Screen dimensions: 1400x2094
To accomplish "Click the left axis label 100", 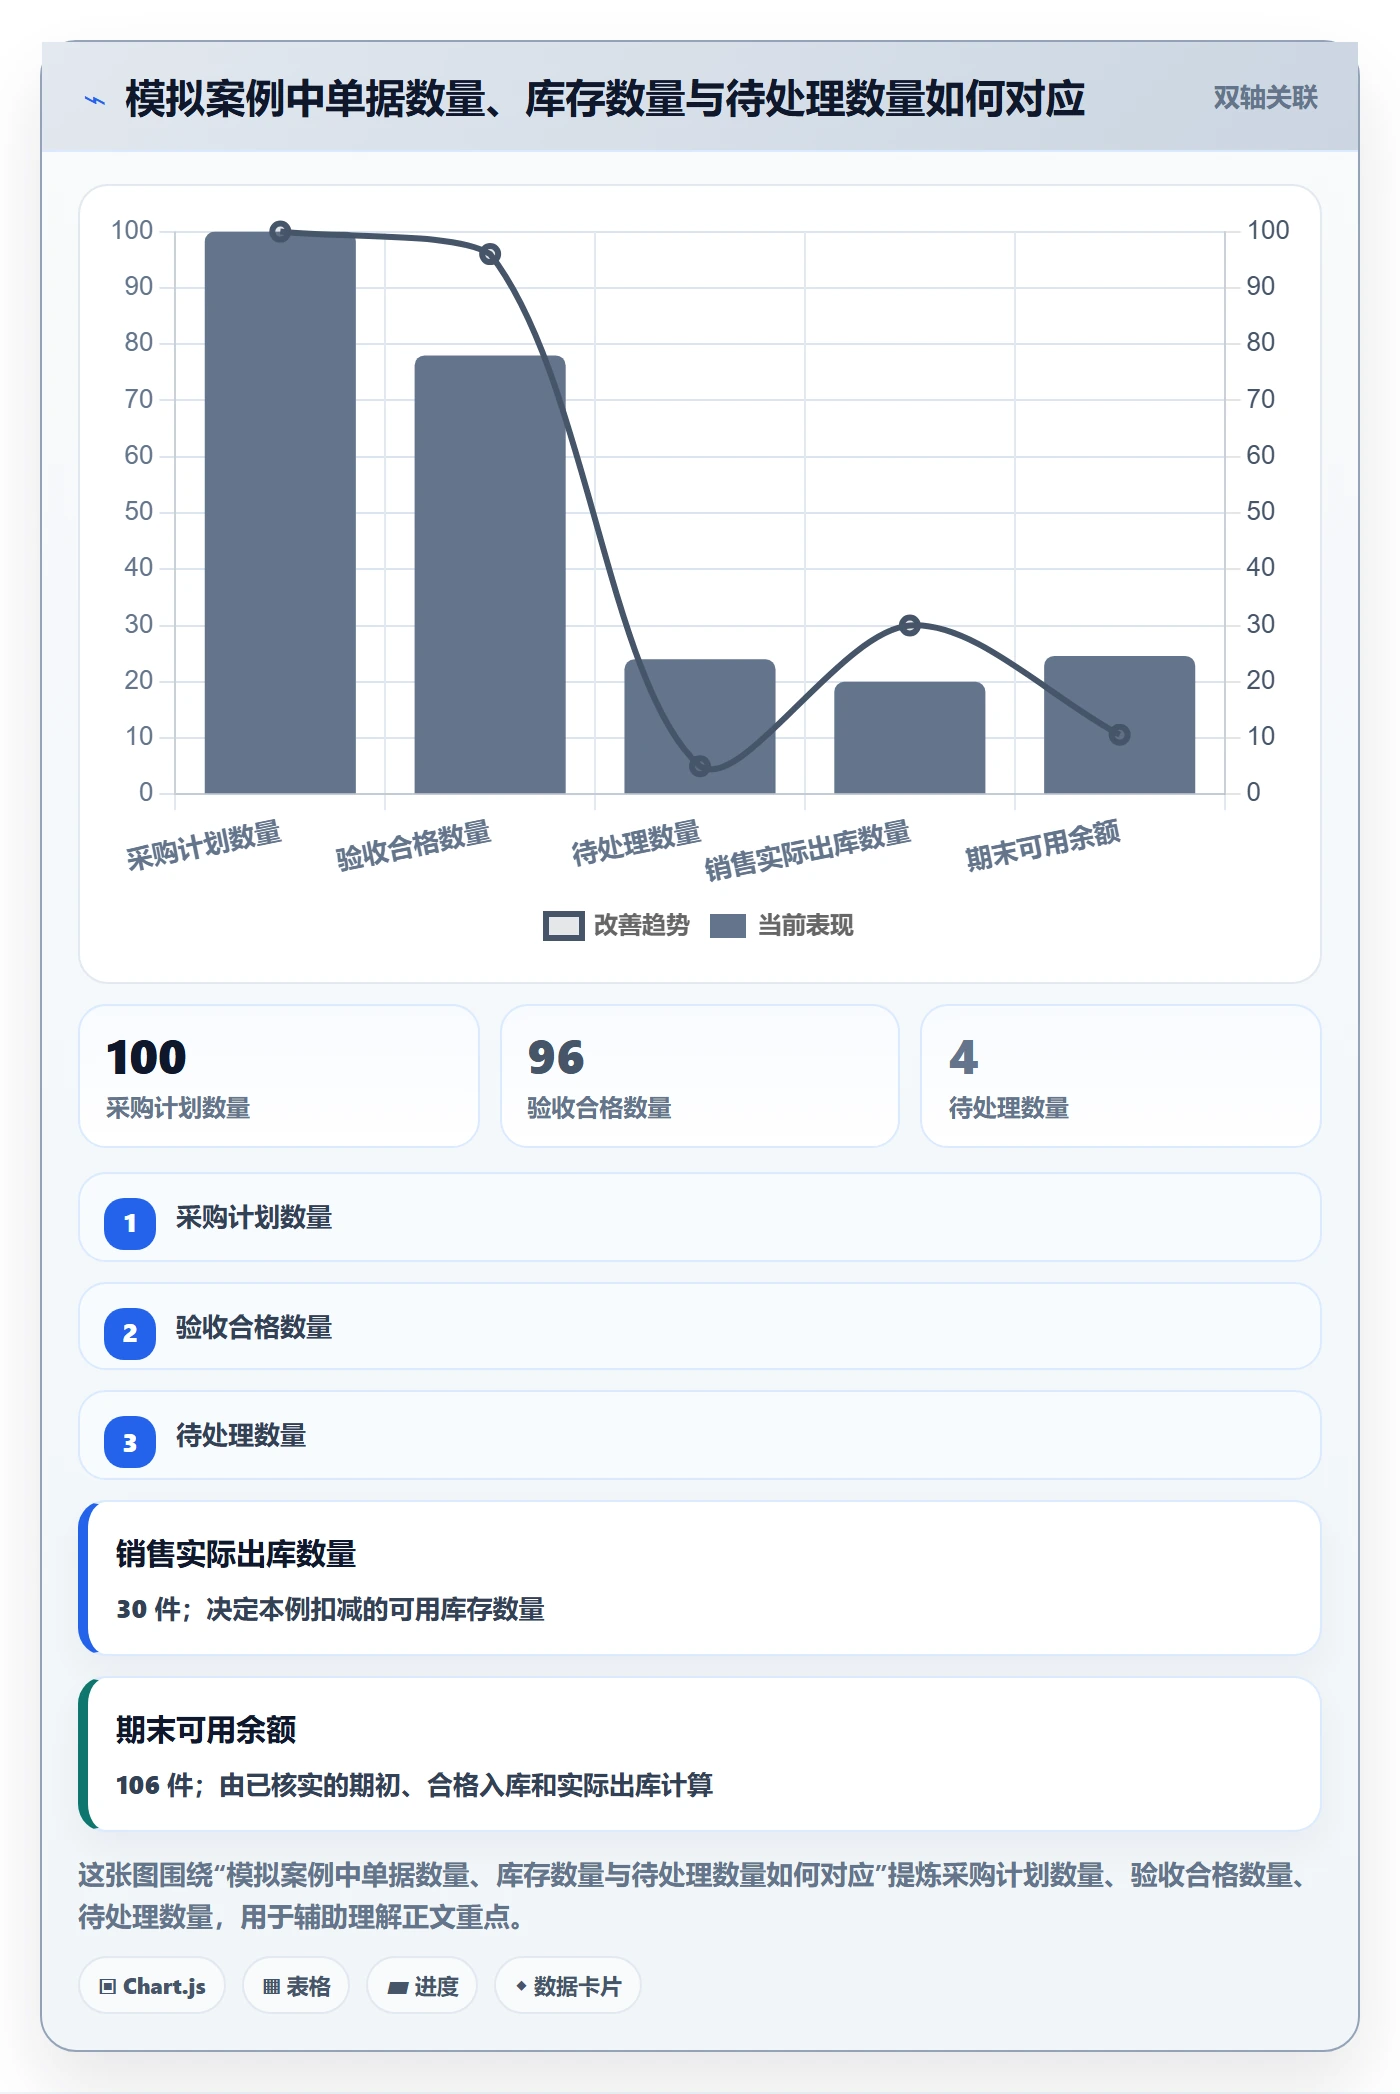I will (132, 231).
